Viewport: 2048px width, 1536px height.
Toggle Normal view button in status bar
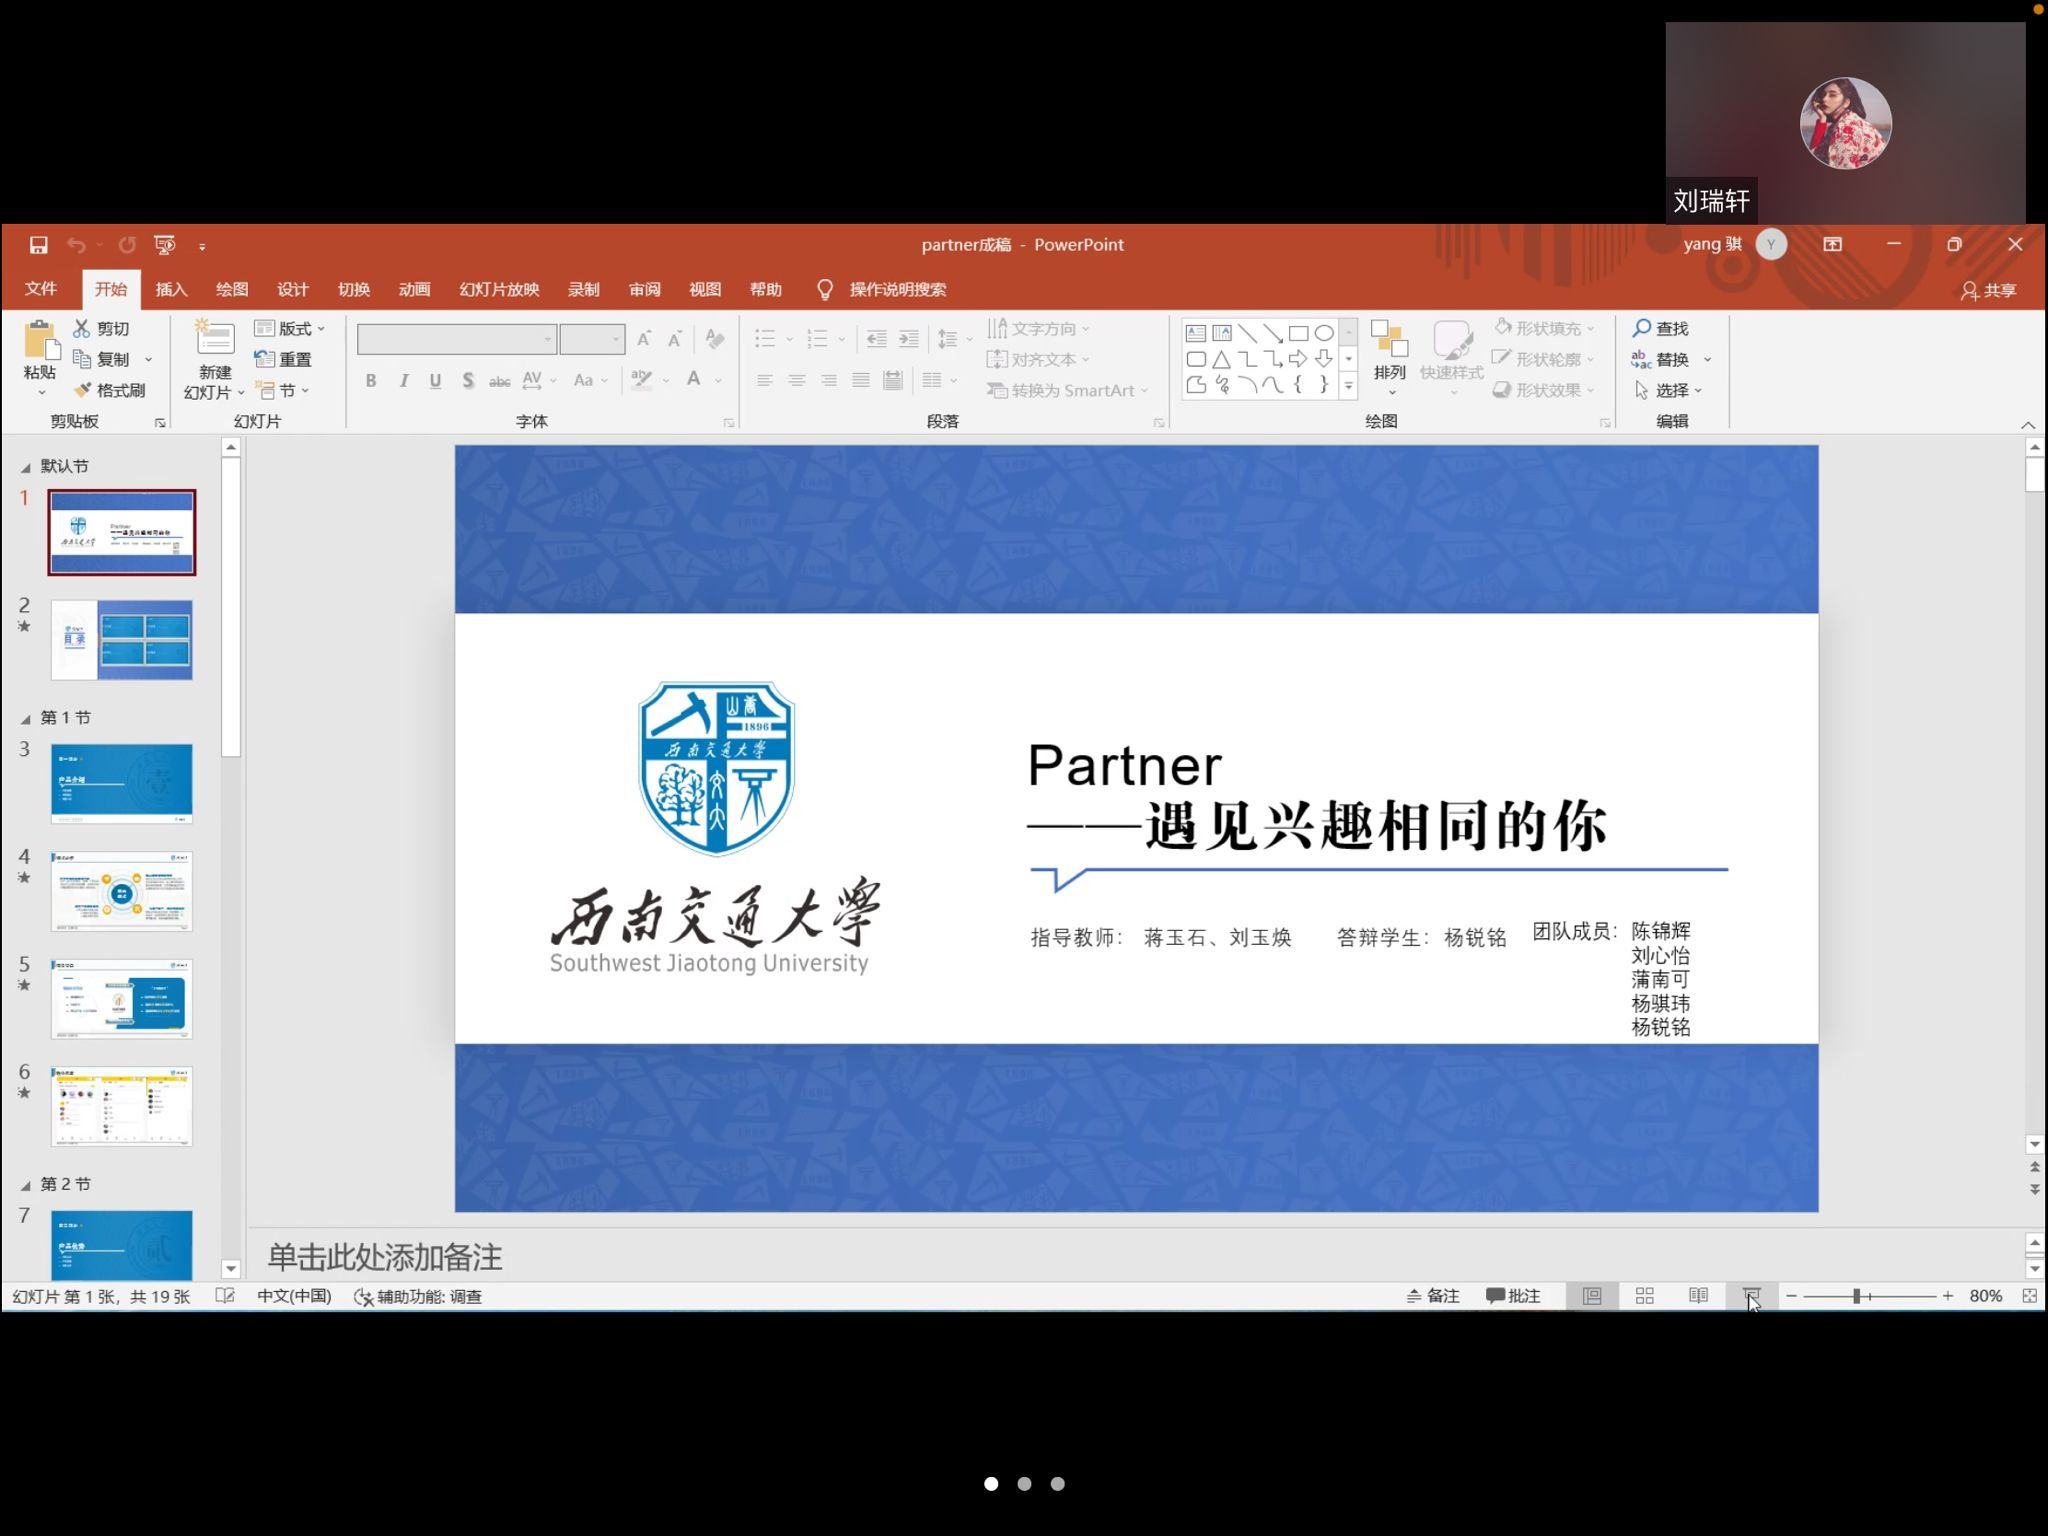[x=1592, y=1296]
